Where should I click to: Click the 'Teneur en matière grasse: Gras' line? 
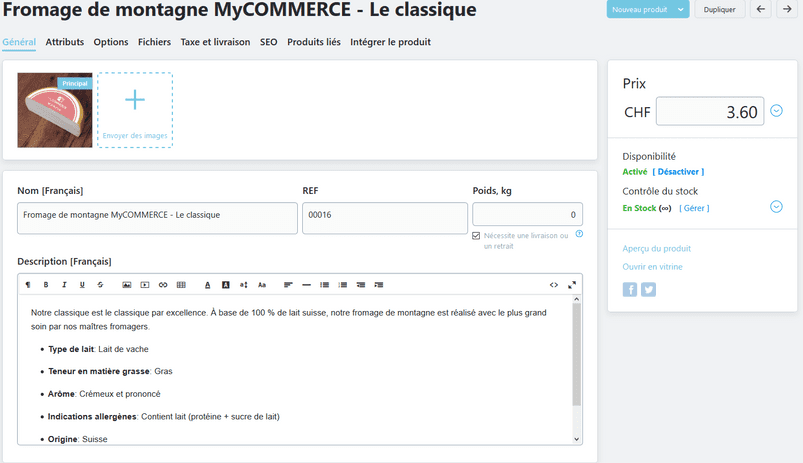(x=110, y=371)
